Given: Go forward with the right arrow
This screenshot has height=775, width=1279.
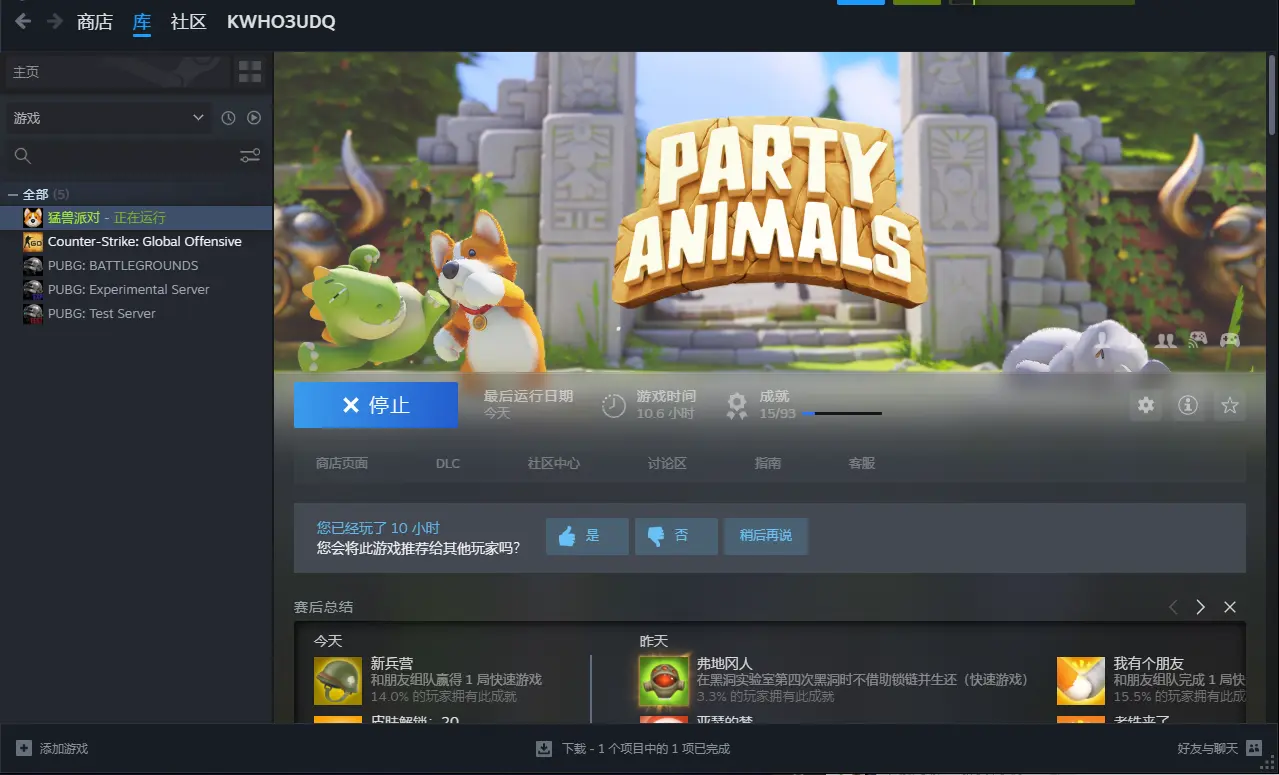Looking at the screenshot, I should 54,21.
